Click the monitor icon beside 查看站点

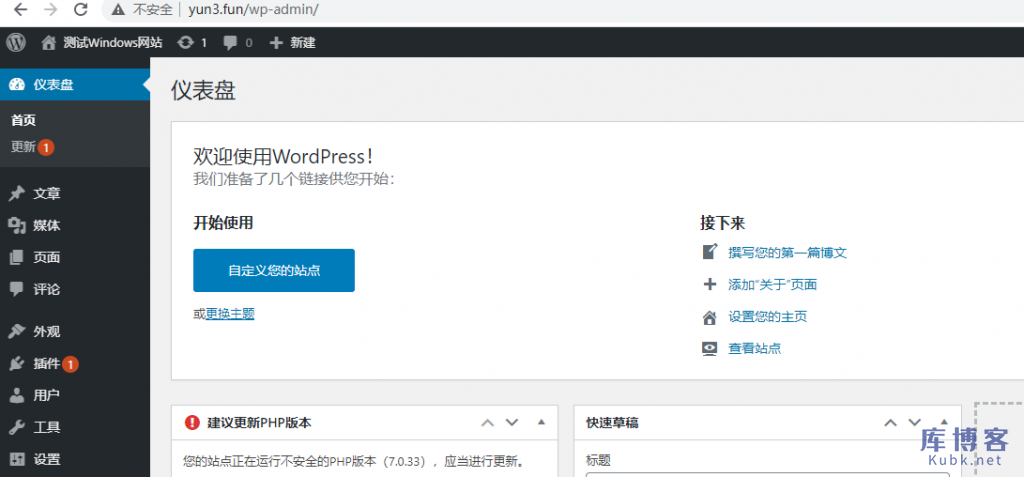(x=709, y=349)
